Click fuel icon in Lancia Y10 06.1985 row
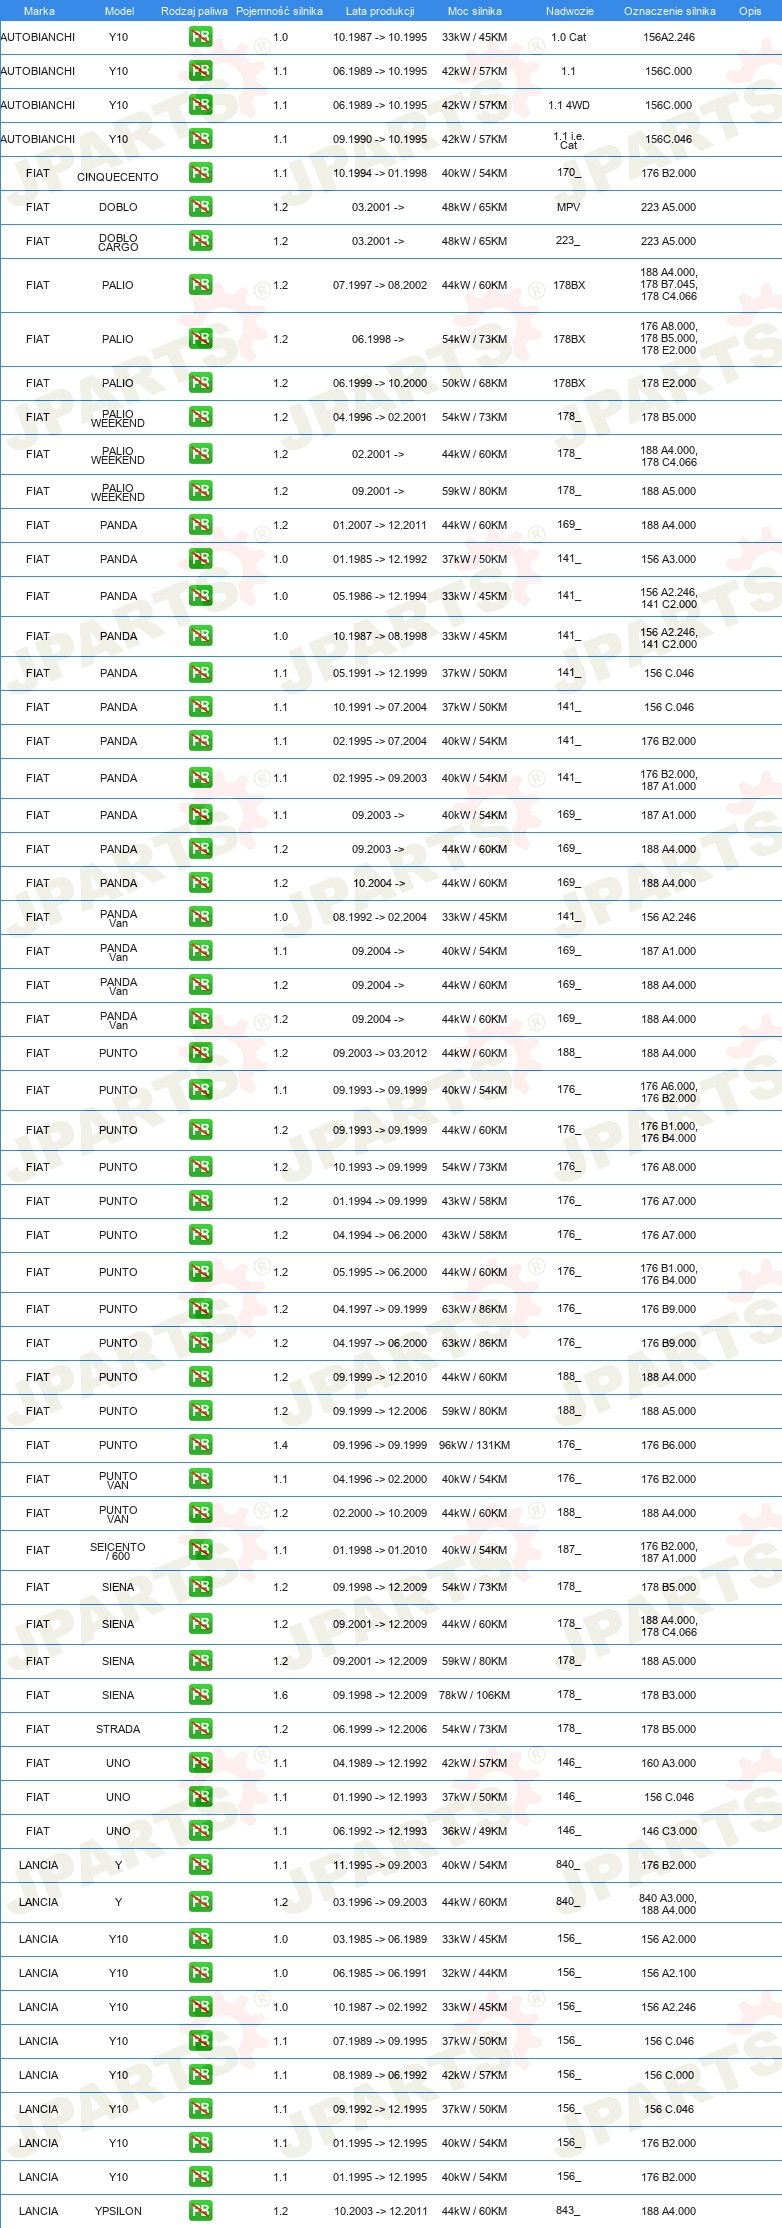The height and width of the screenshot is (2228, 782). coord(200,1973)
